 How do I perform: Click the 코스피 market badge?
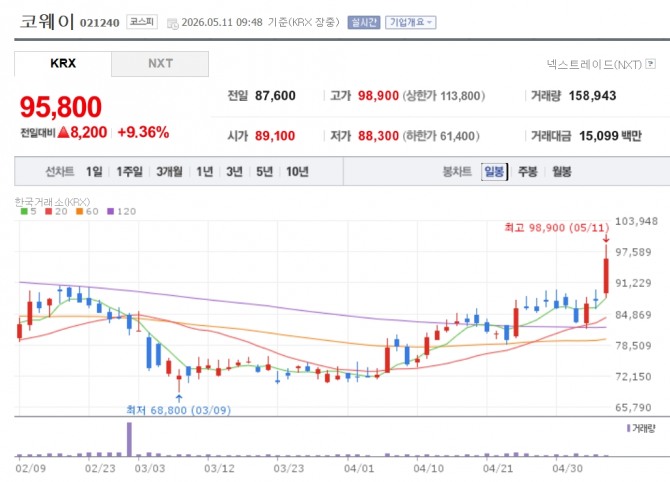click(x=142, y=22)
